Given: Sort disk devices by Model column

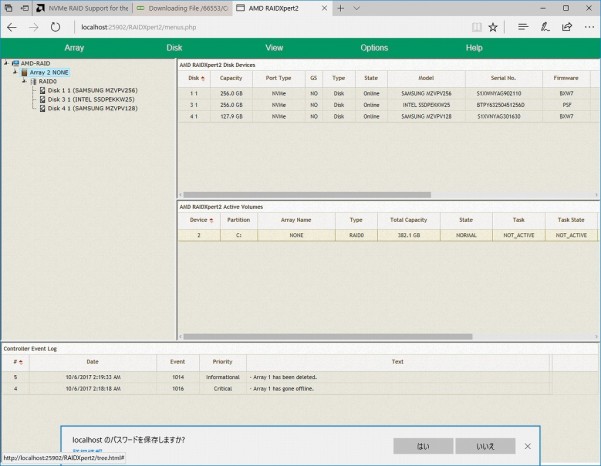Looking at the screenshot, I should pyautogui.click(x=426, y=78).
